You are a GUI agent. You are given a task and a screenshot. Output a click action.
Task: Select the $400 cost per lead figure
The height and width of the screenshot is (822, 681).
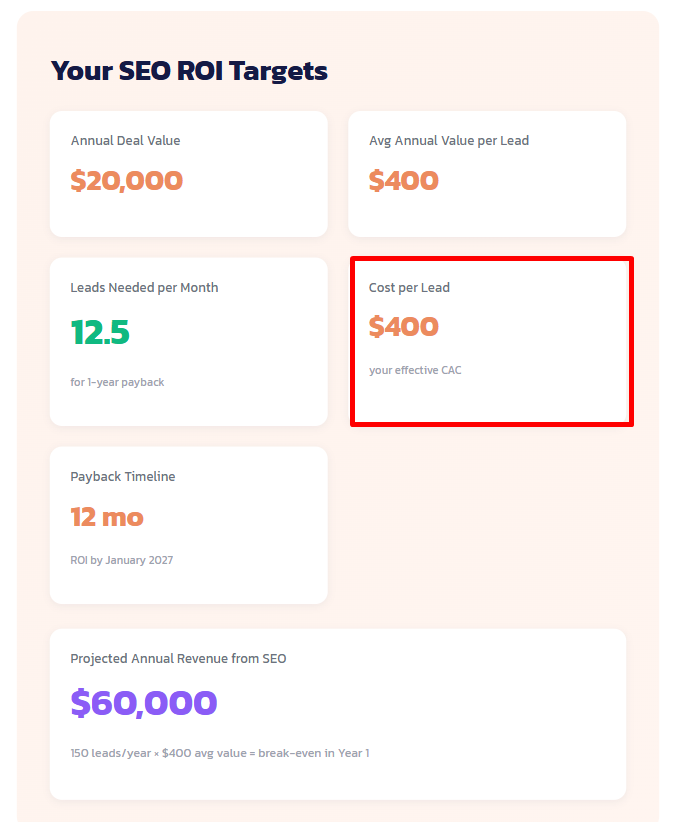(x=404, y=327)
